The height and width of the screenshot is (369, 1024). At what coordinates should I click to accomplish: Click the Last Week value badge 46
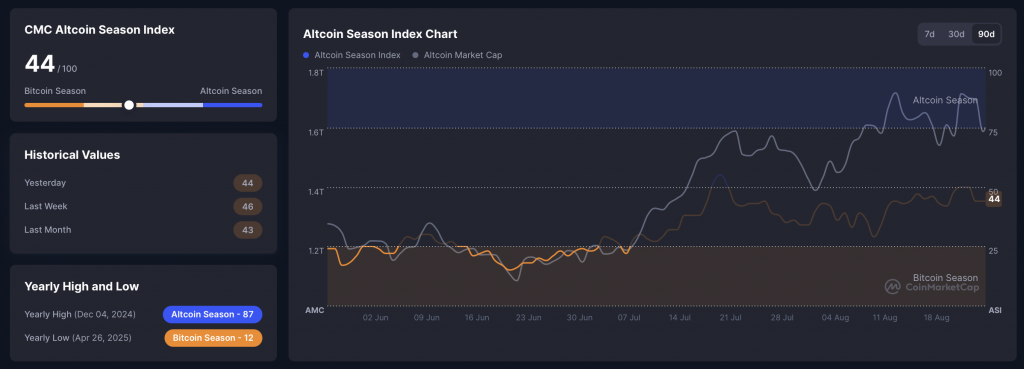(x=248, y=206)
